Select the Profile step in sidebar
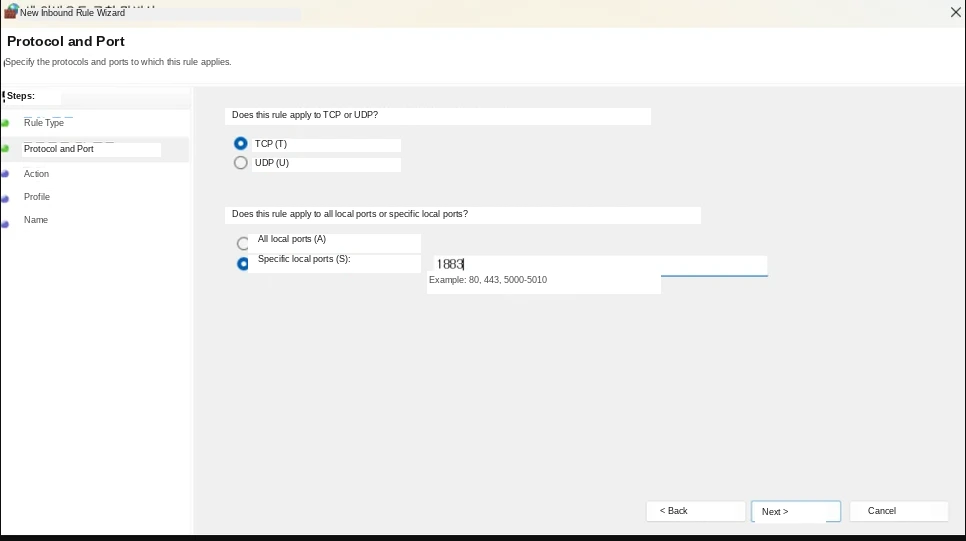This screenshot has height=541, width=966. (x=37, y=197)
